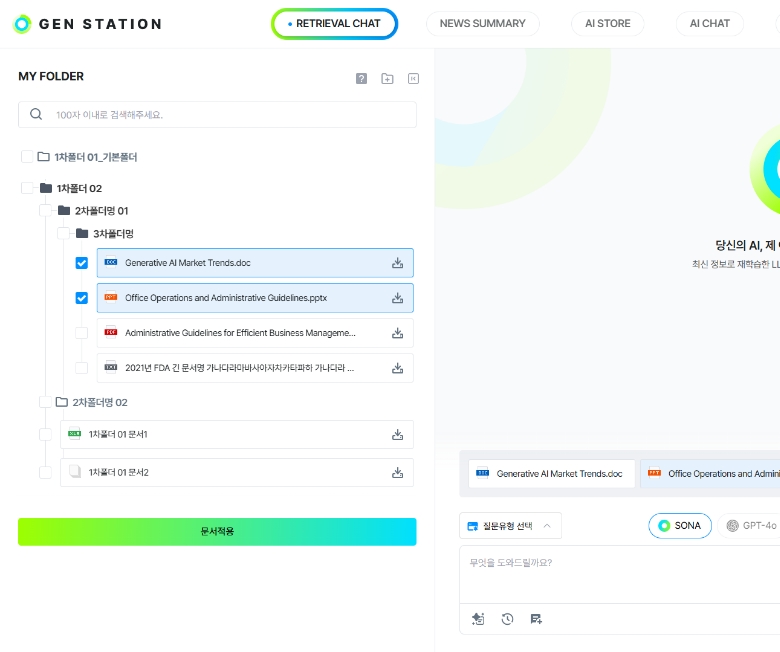The image size is (780, 652).
Task: Download the 2021년 FDA document
Action: [x=397, y=368]
